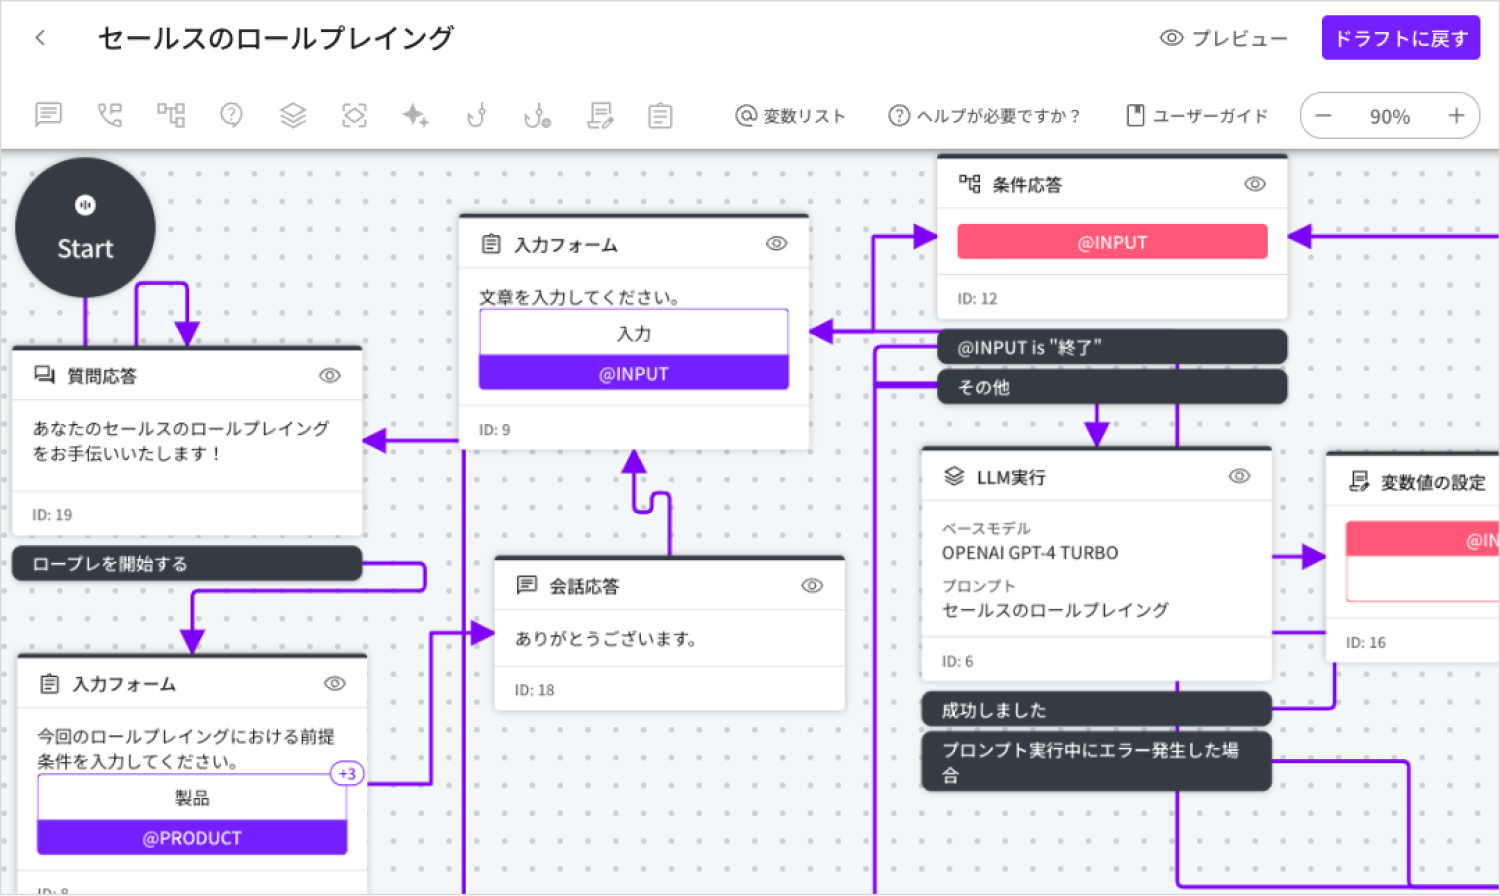Image resolution: width=1500 pixels, height=896 pixels.
Task: Toggle eye icon on 条件応答 node
Action: point(1255,184)
